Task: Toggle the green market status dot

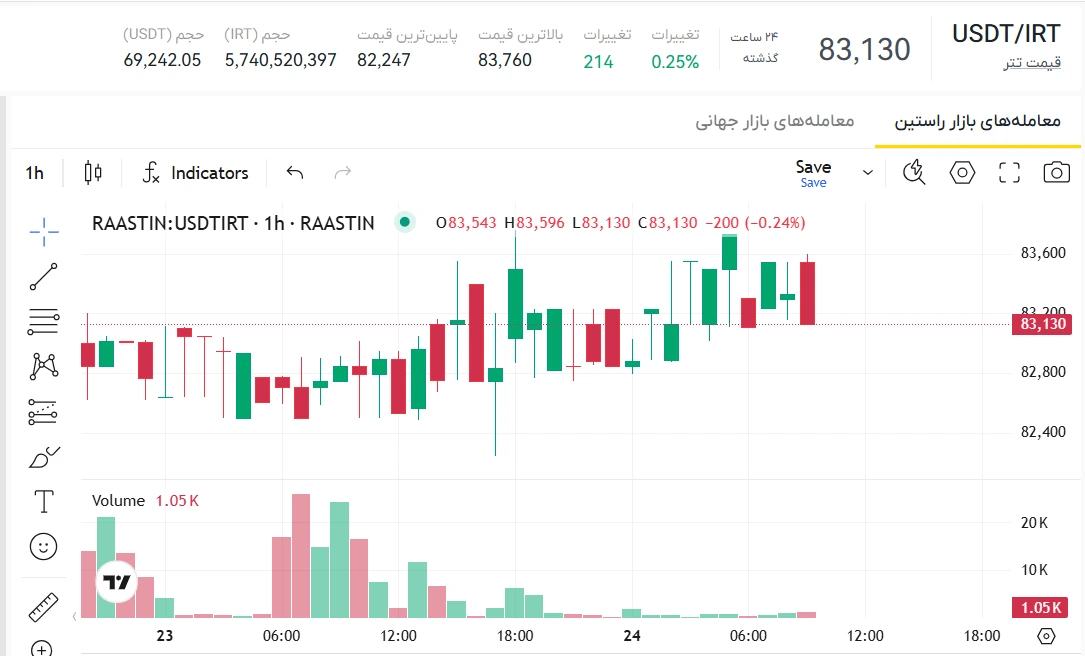Action: [405, 222]
